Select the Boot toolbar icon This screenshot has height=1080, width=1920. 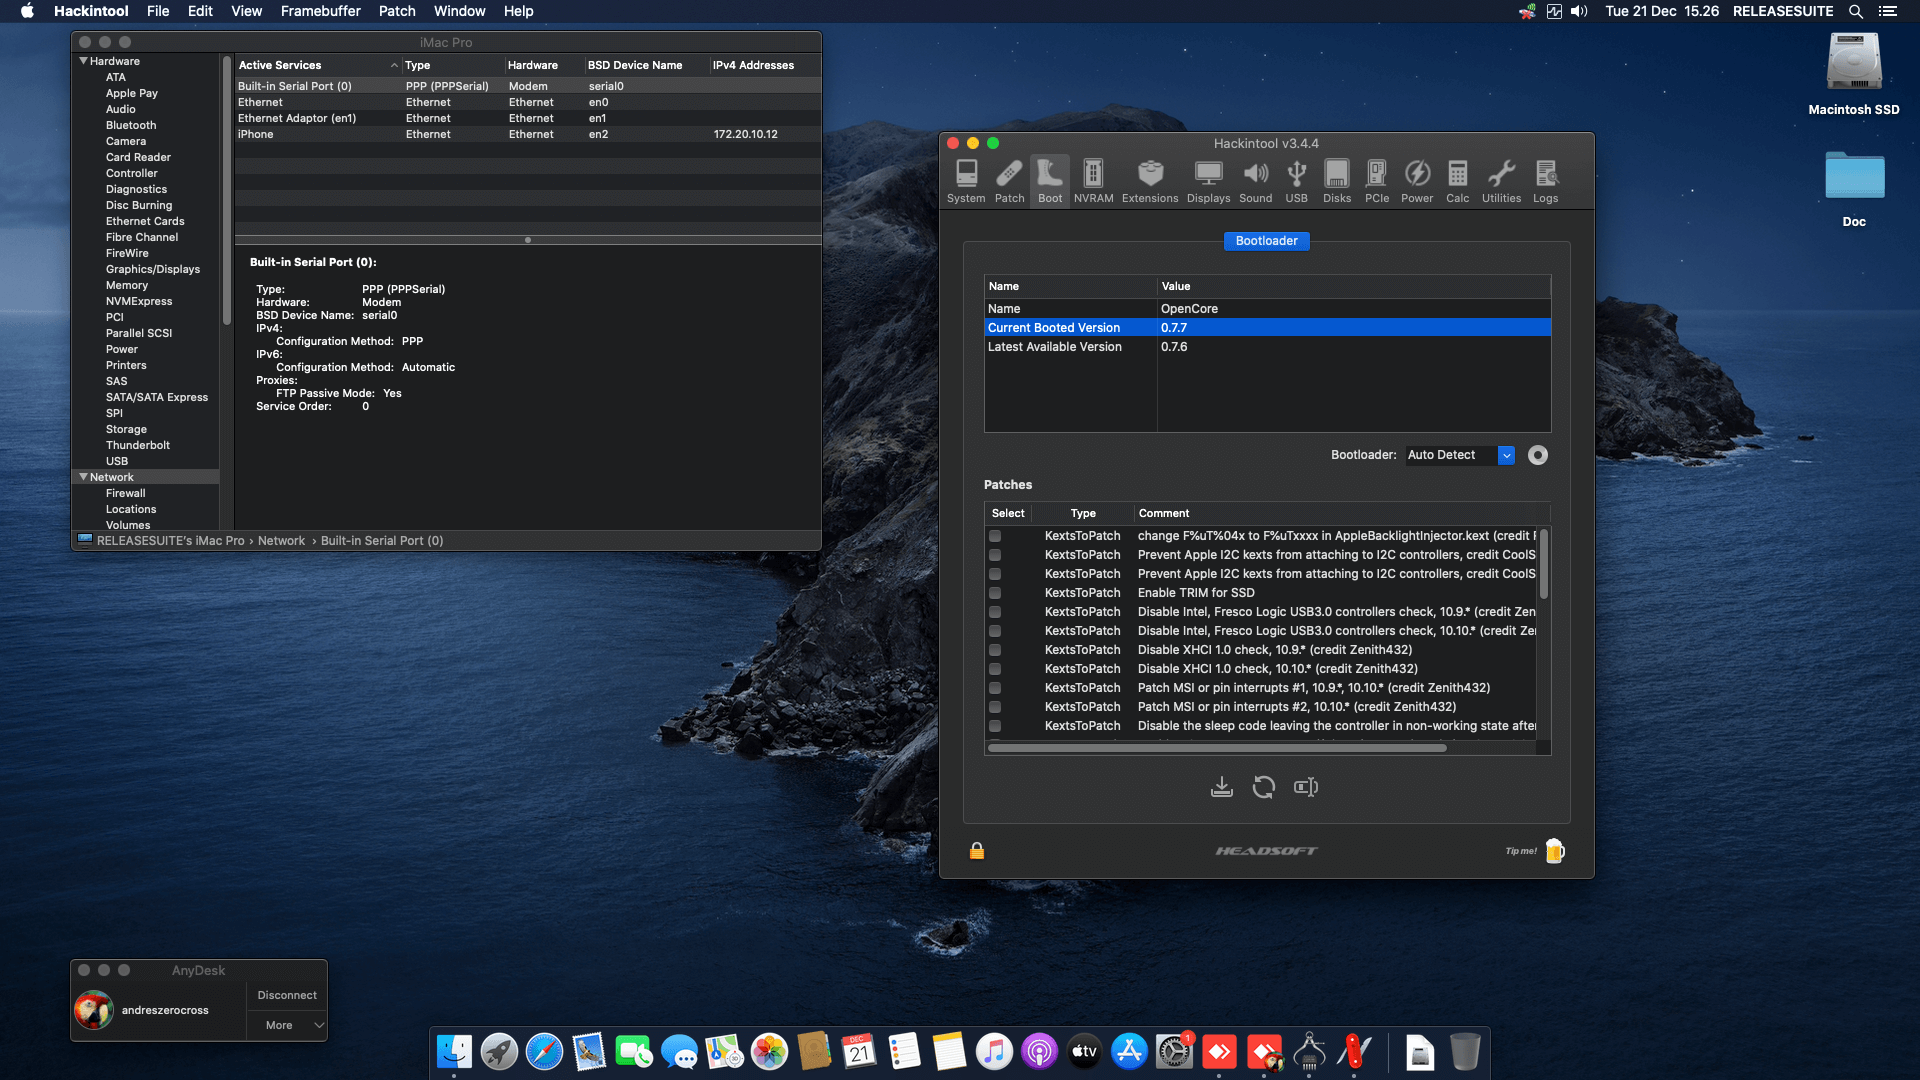(1050, 181)
